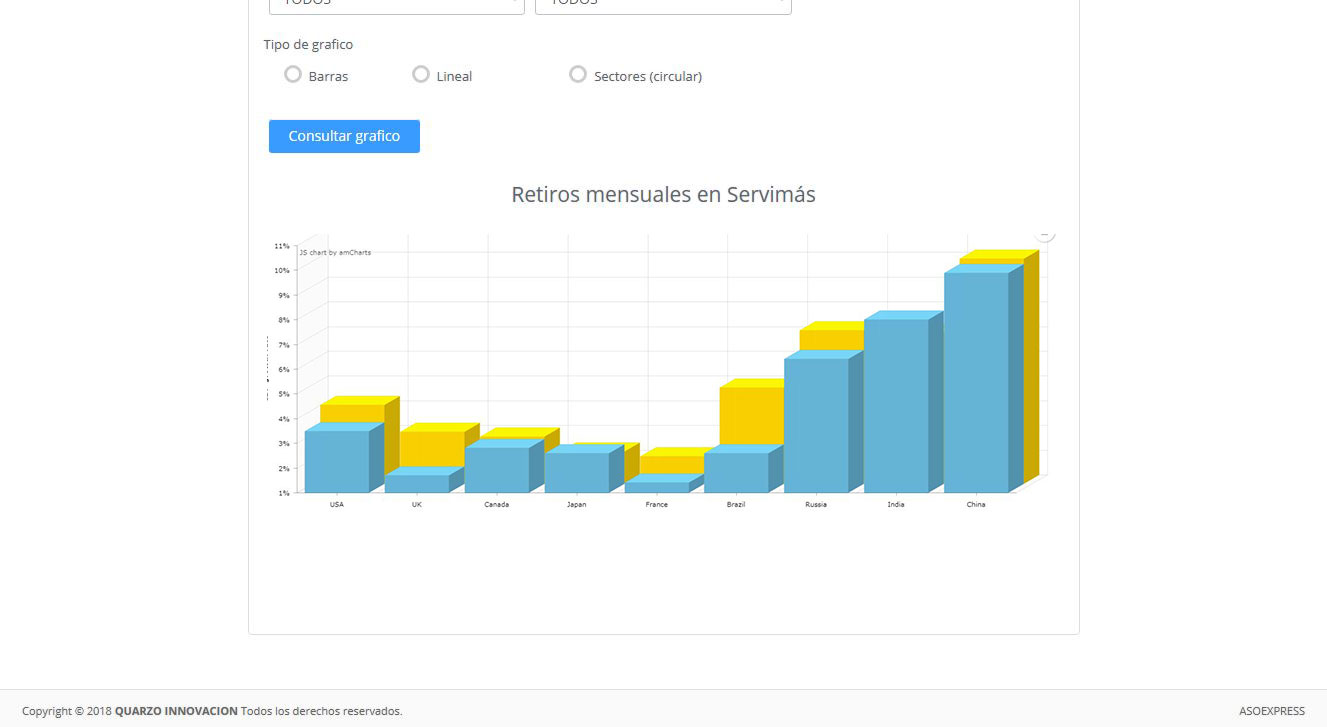Viewport: 1327px width, 727px height.
Task: Click the India axis label
Action: [896, 504]
